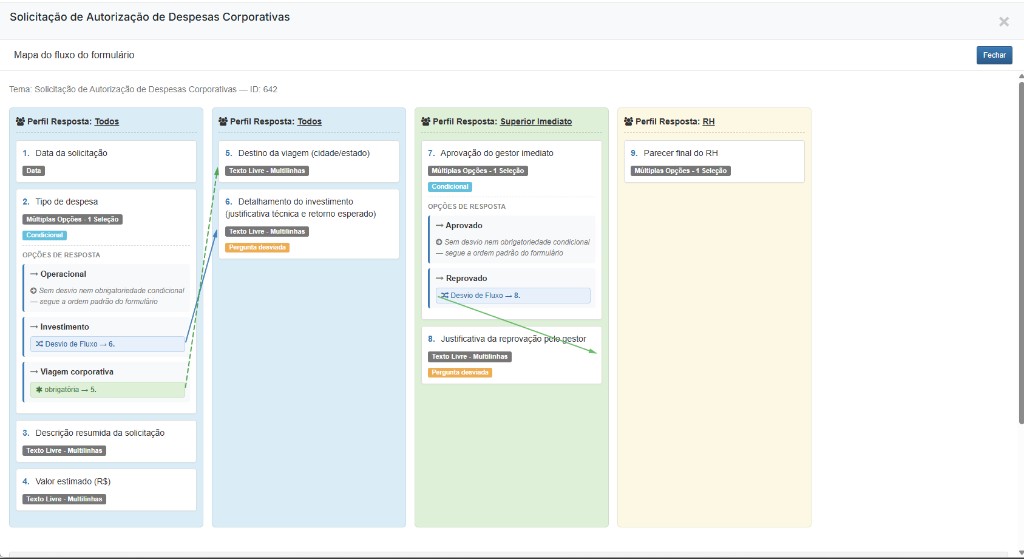
Task: Select question 5 Destino da viagem
Action: [x=309, y=161]
